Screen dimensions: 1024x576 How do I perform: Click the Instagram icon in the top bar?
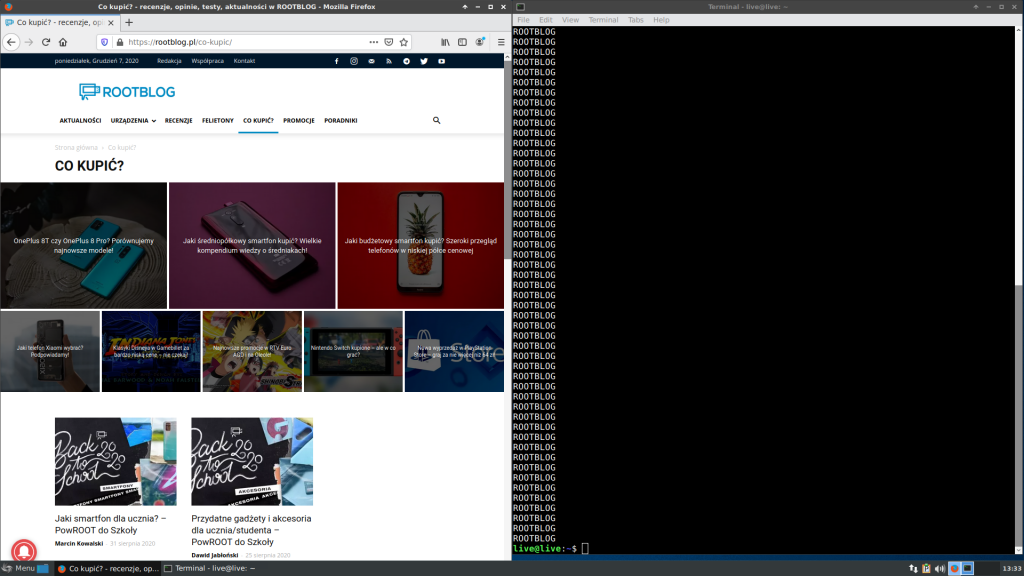pyautogui.click(x=354, y=60)
